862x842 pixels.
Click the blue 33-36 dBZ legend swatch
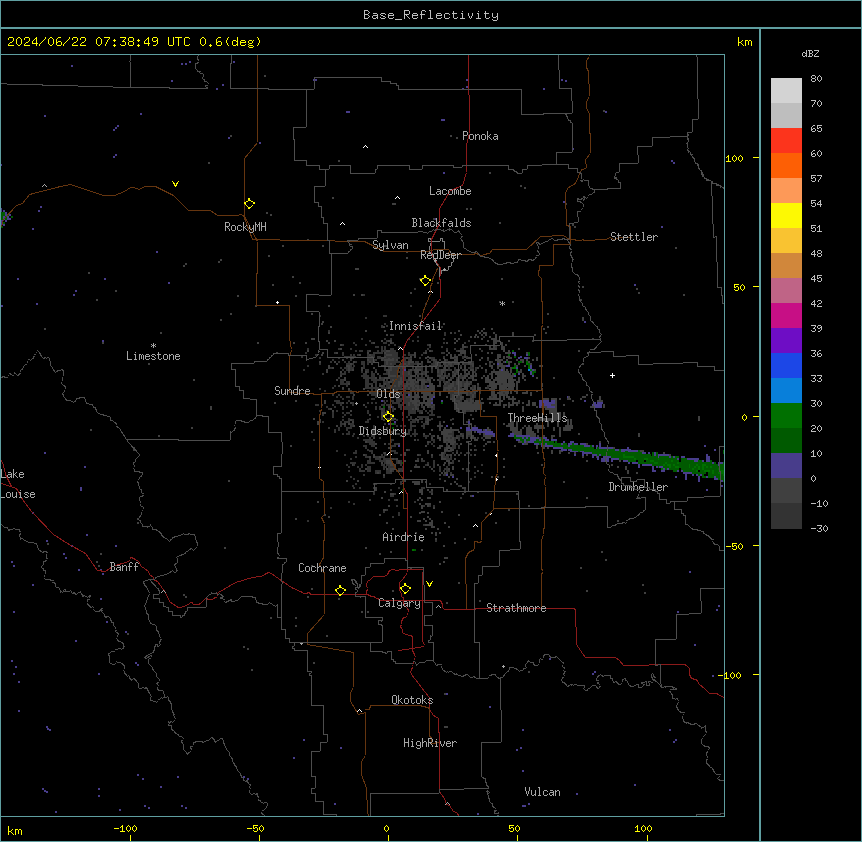point(786,365)
